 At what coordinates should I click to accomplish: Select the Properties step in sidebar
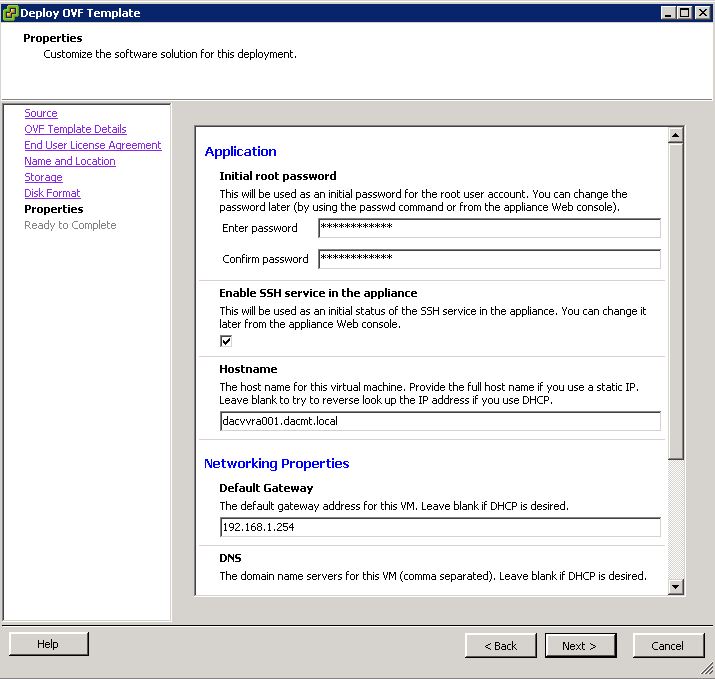pyautogui.click(x=54, y=209)
